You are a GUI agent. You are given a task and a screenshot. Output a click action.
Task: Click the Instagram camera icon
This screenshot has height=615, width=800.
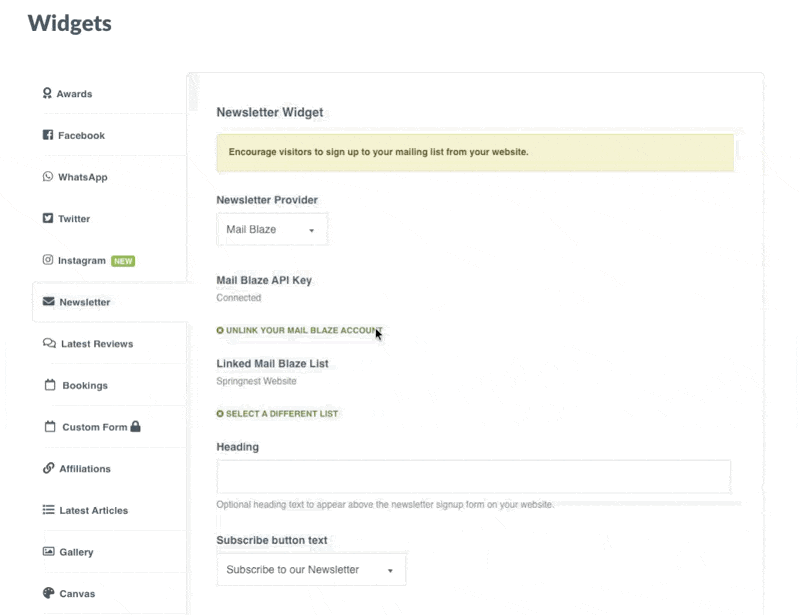[47, 260]
